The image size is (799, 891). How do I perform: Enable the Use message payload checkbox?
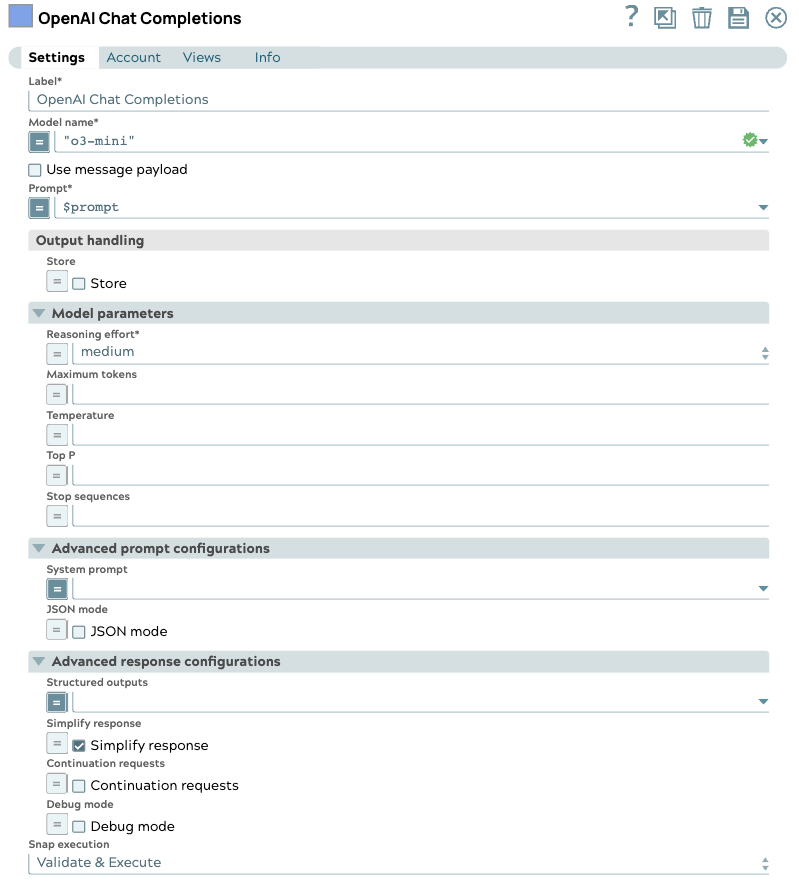coord(35,170)
